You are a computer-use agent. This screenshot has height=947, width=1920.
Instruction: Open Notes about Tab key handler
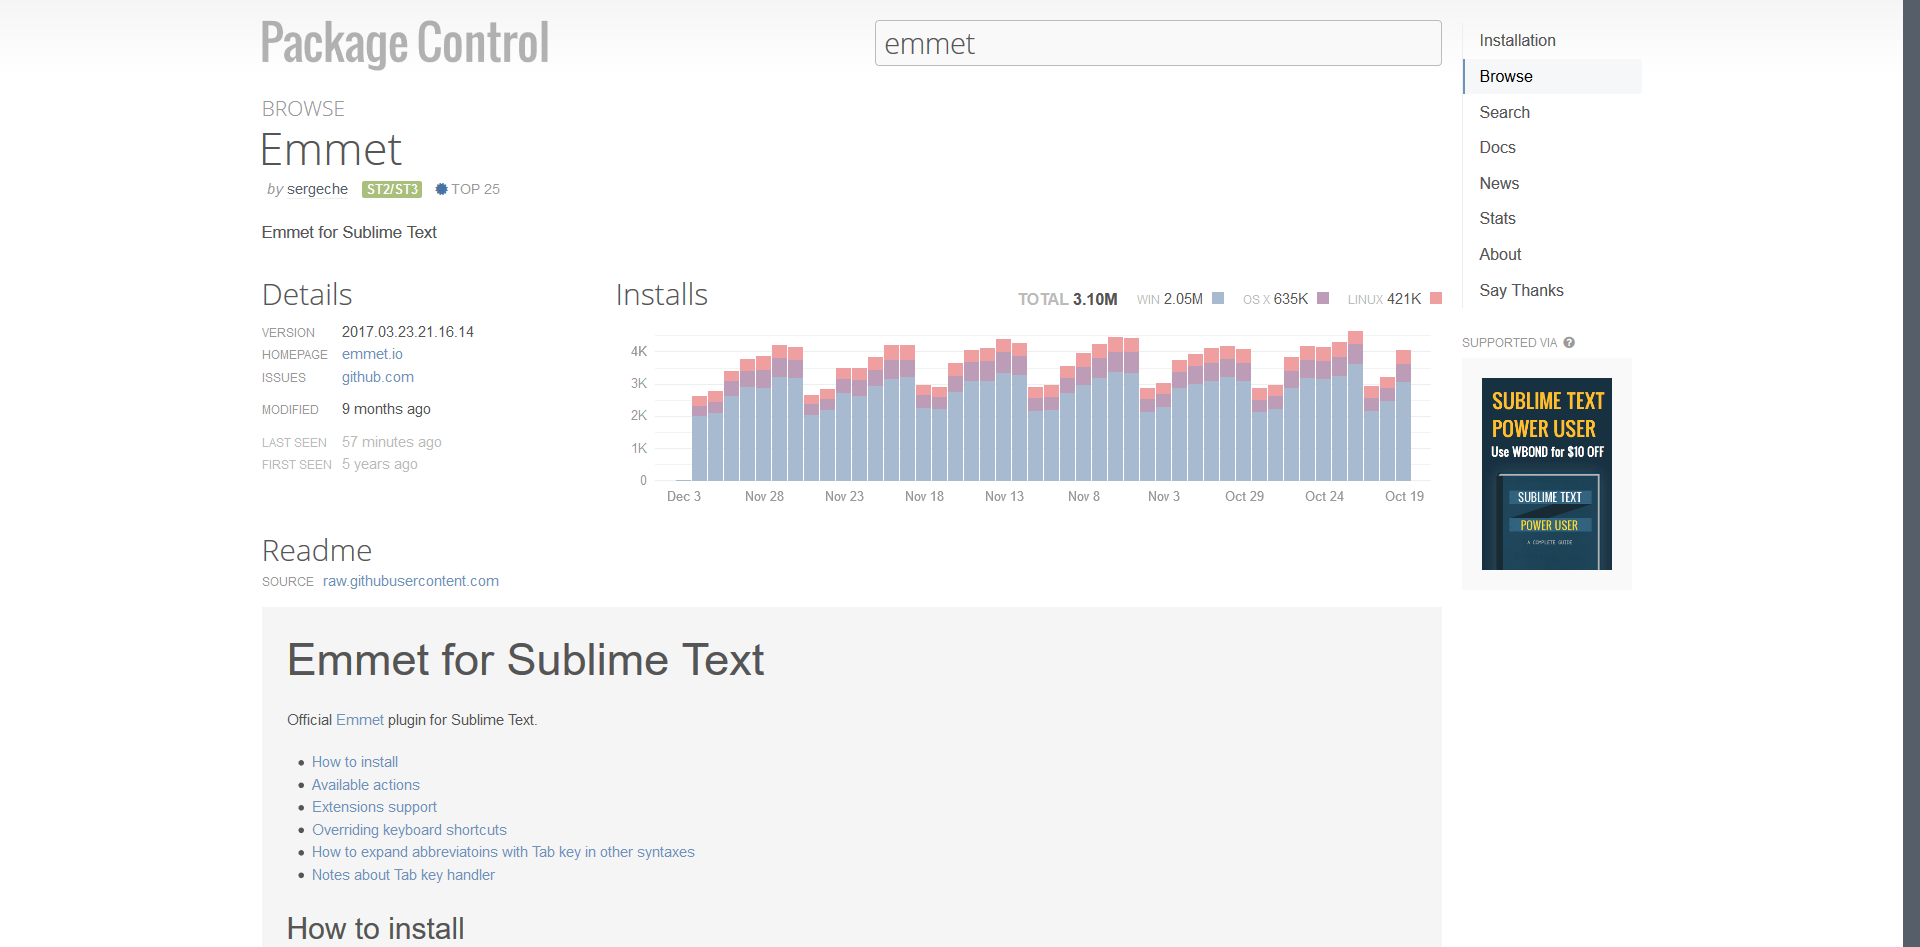(x=403, y=875)
